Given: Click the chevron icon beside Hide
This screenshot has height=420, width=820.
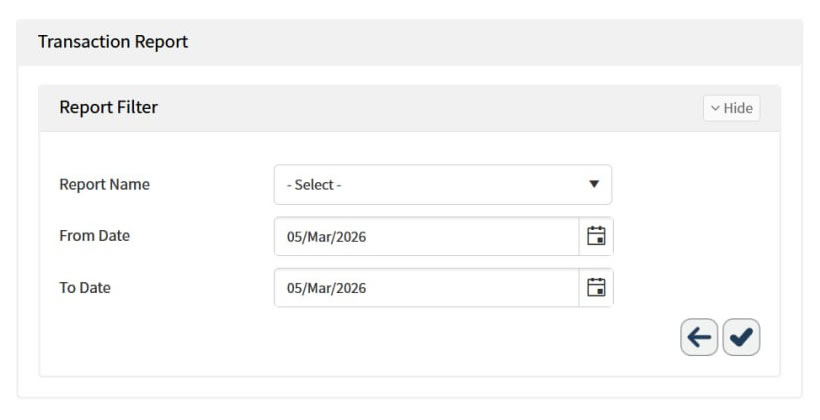Looking at the screenshot, I should coord(715,108).
